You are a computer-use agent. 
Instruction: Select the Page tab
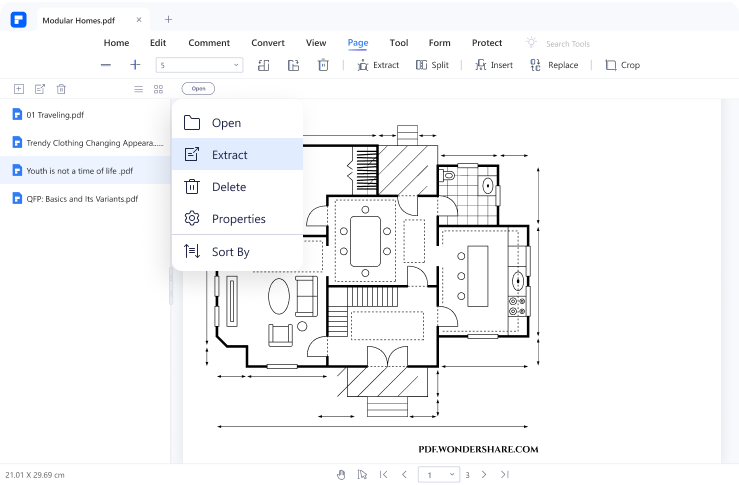tap(358, 43)
